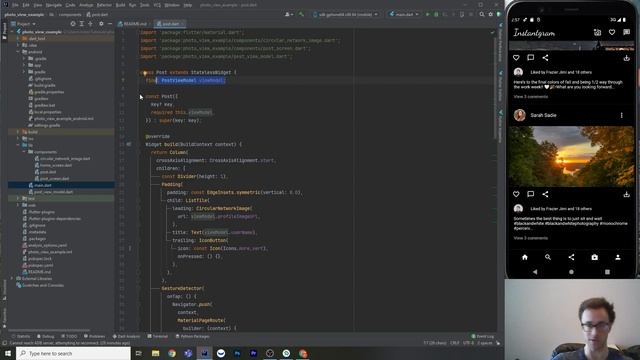This screenshot has width=640, height=360.
Task: Open heart activity icon in Instantgram header
Action: (x=612, y=32)
